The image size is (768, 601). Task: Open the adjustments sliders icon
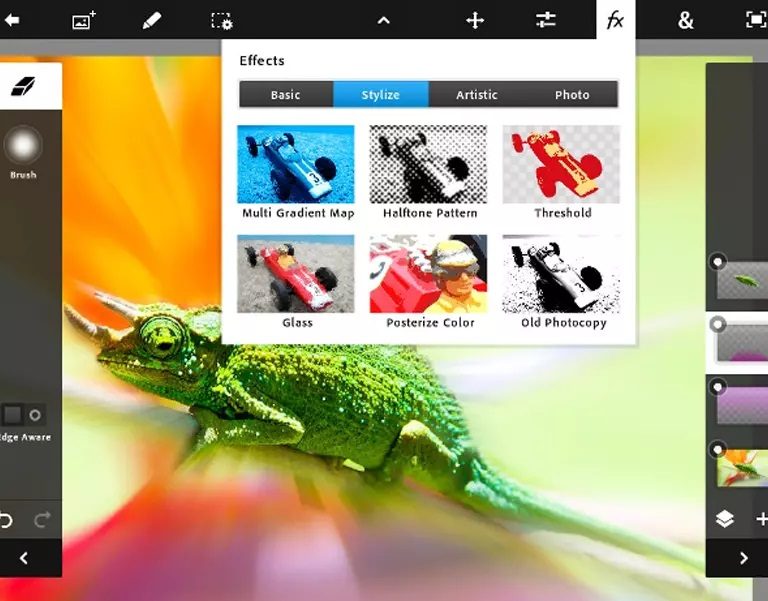(x=546, y=20)
